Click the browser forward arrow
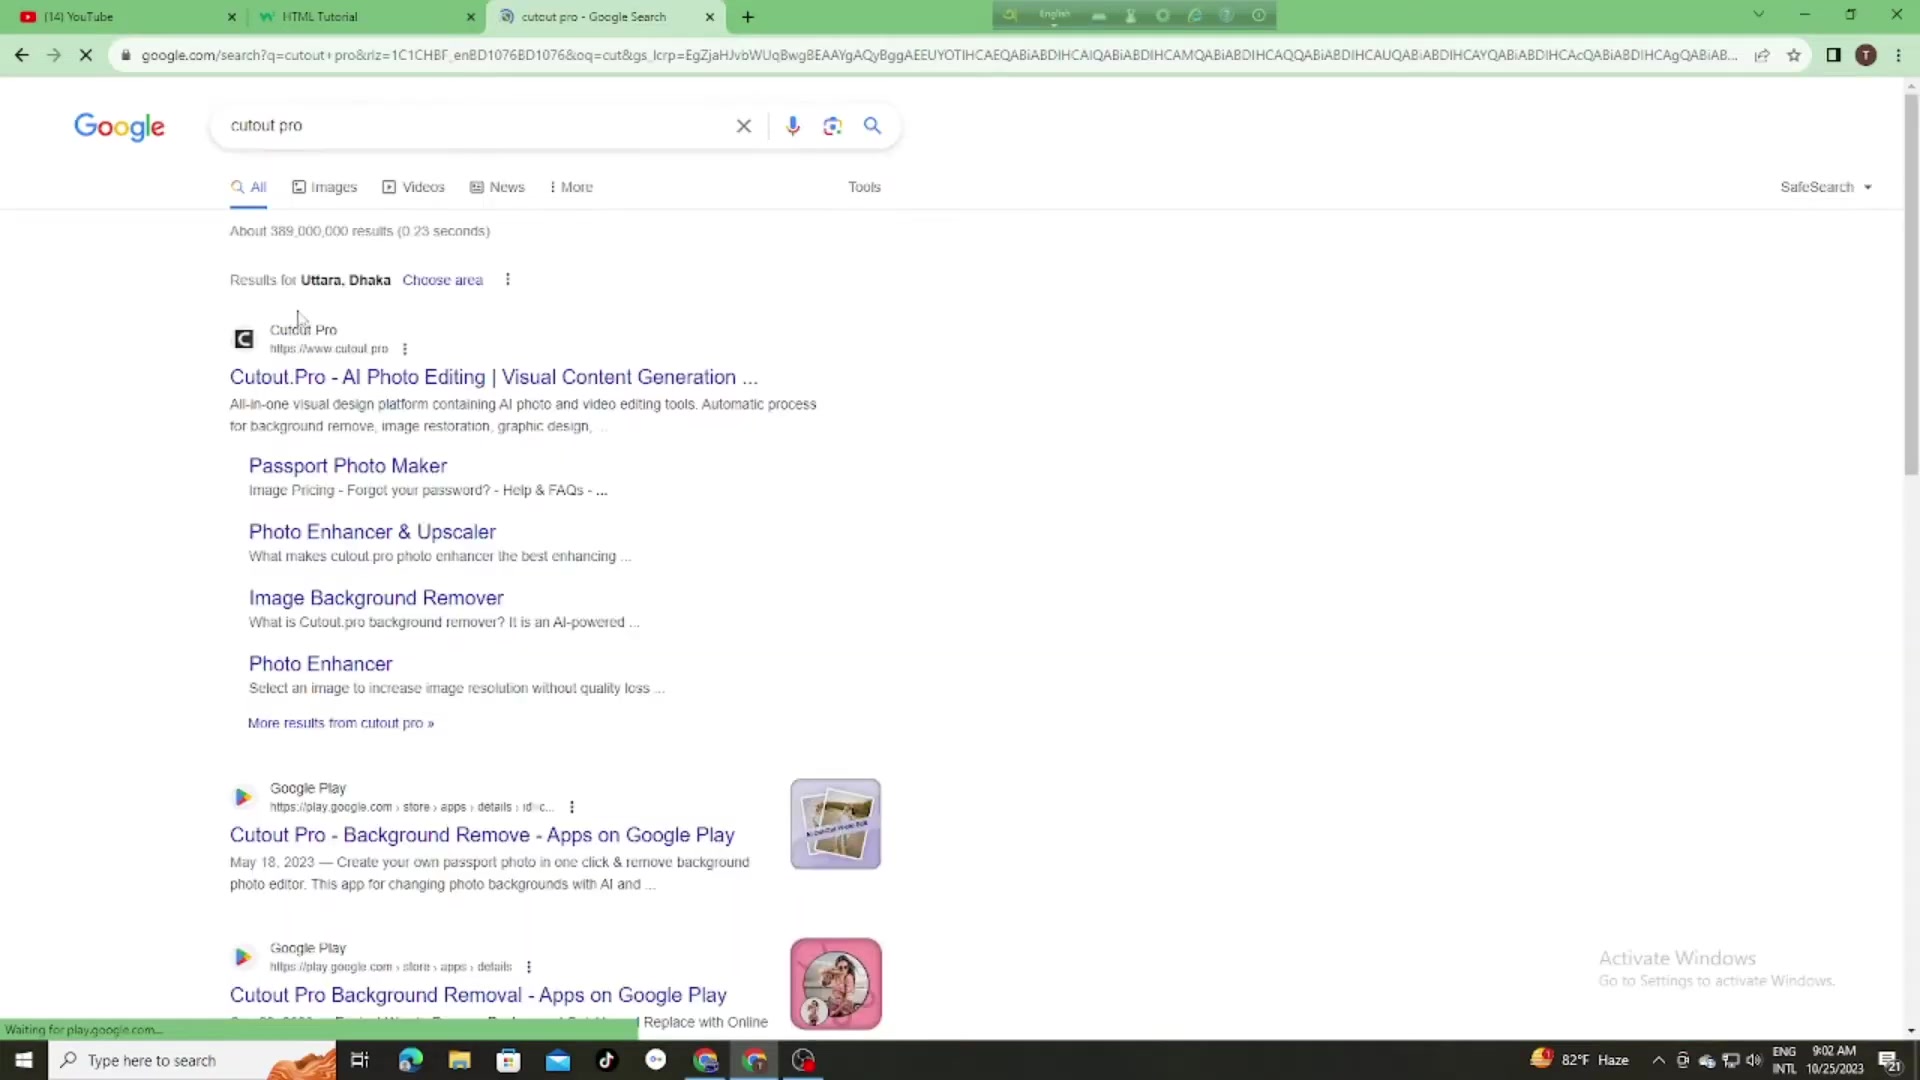This screenshot has width=1920, height=1080. pyautogui.click(x=54, y=55)
